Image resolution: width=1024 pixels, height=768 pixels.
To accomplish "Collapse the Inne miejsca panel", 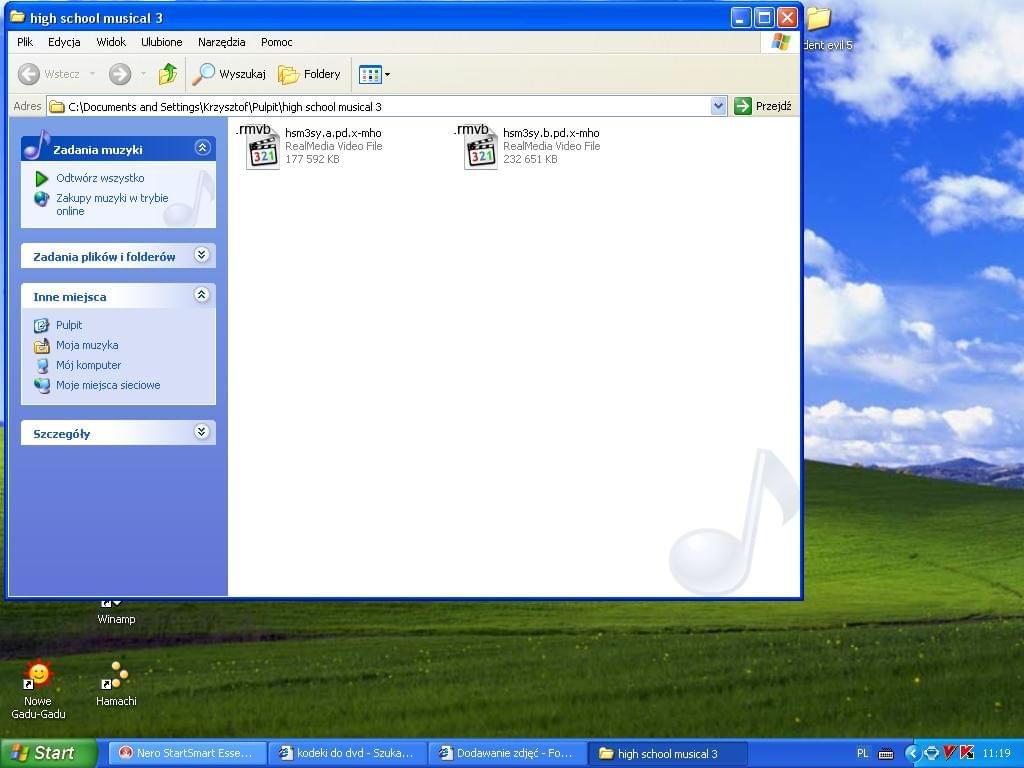I will [x=202, y=295].
